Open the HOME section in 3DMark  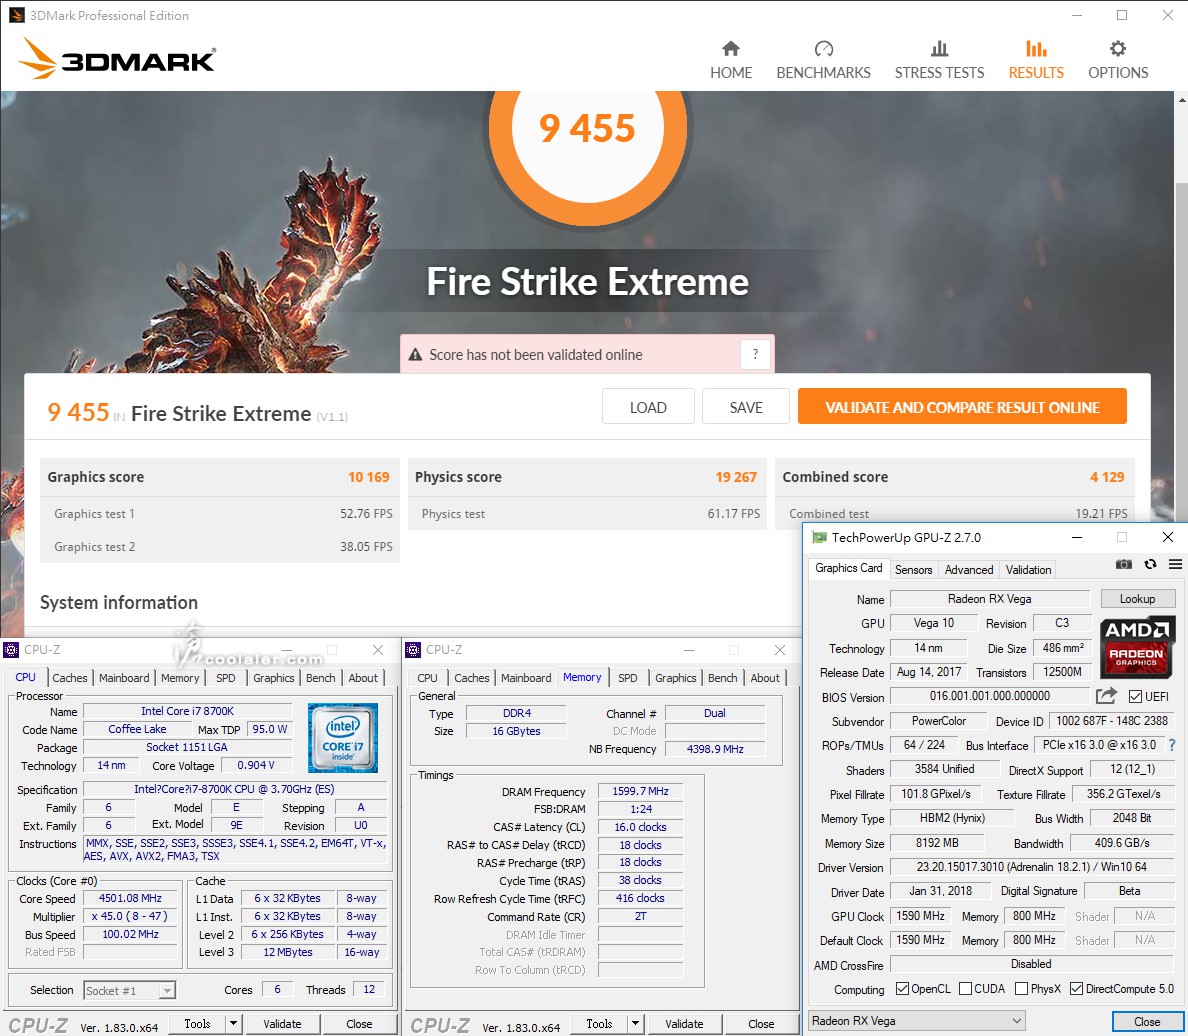[x=730, y=61]
